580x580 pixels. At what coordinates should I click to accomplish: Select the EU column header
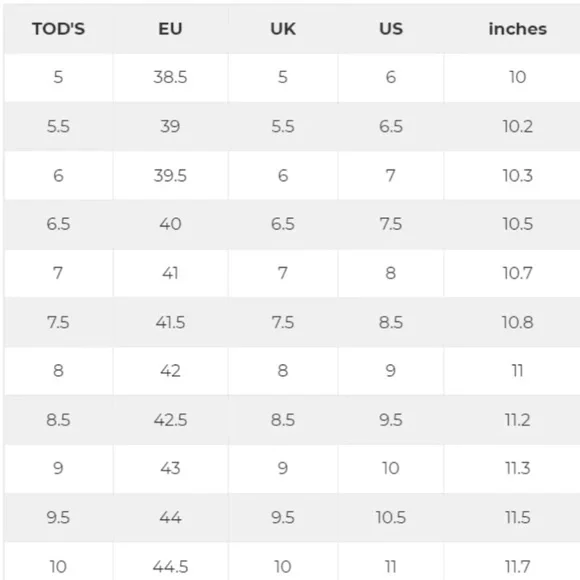coord(170,29)
